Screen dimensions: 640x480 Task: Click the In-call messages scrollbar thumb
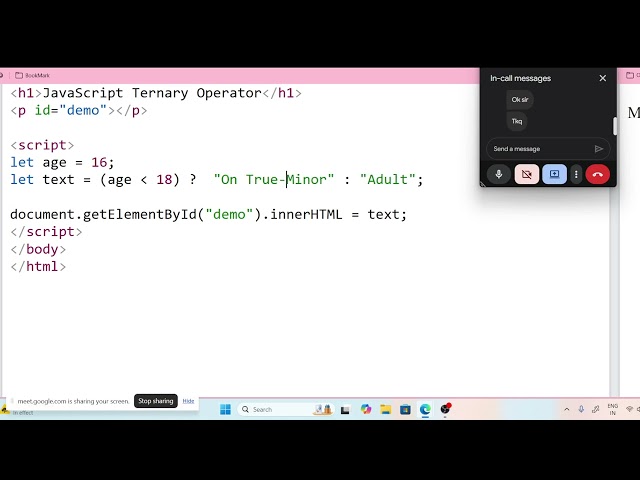click(x=615, y=126)
